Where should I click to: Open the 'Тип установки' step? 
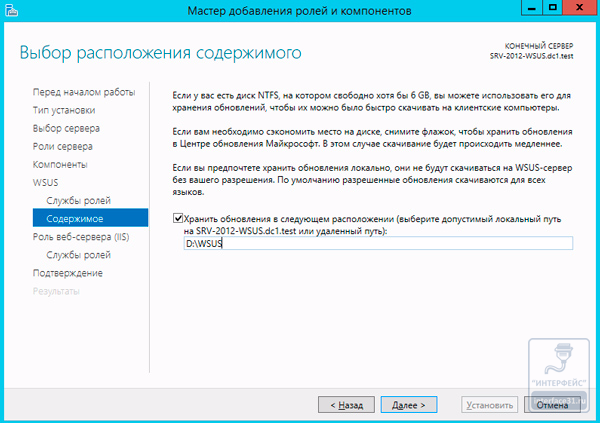coord(64,109)
